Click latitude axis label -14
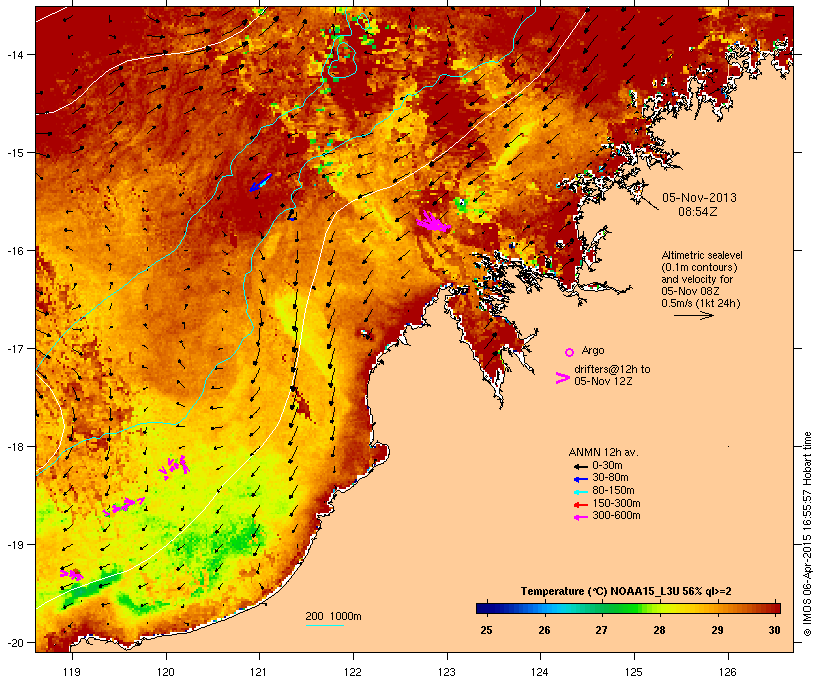820x680 pixels. (14, 55)
